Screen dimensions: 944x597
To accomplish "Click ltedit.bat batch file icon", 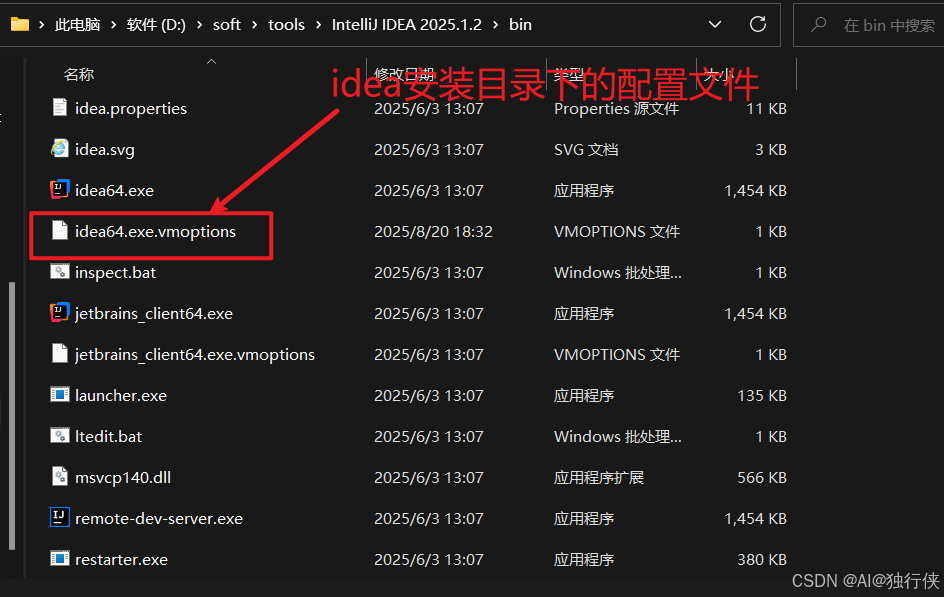I will (60, 435).
